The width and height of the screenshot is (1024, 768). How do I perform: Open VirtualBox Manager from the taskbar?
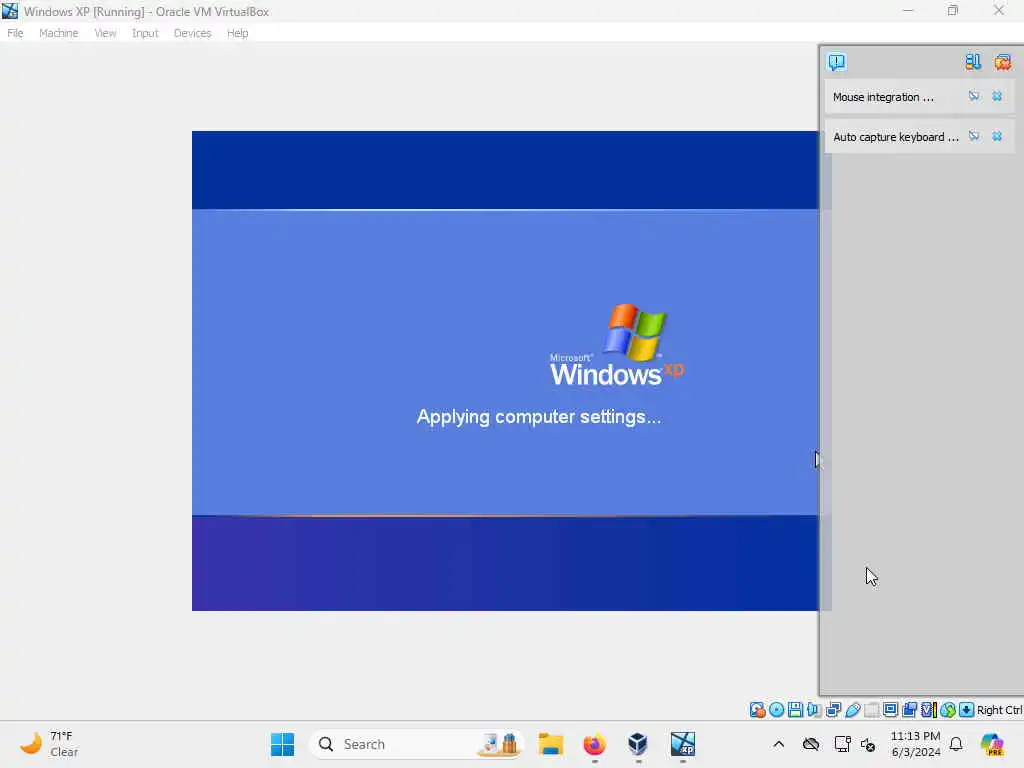pyautogui.click(x=638, y=744)
